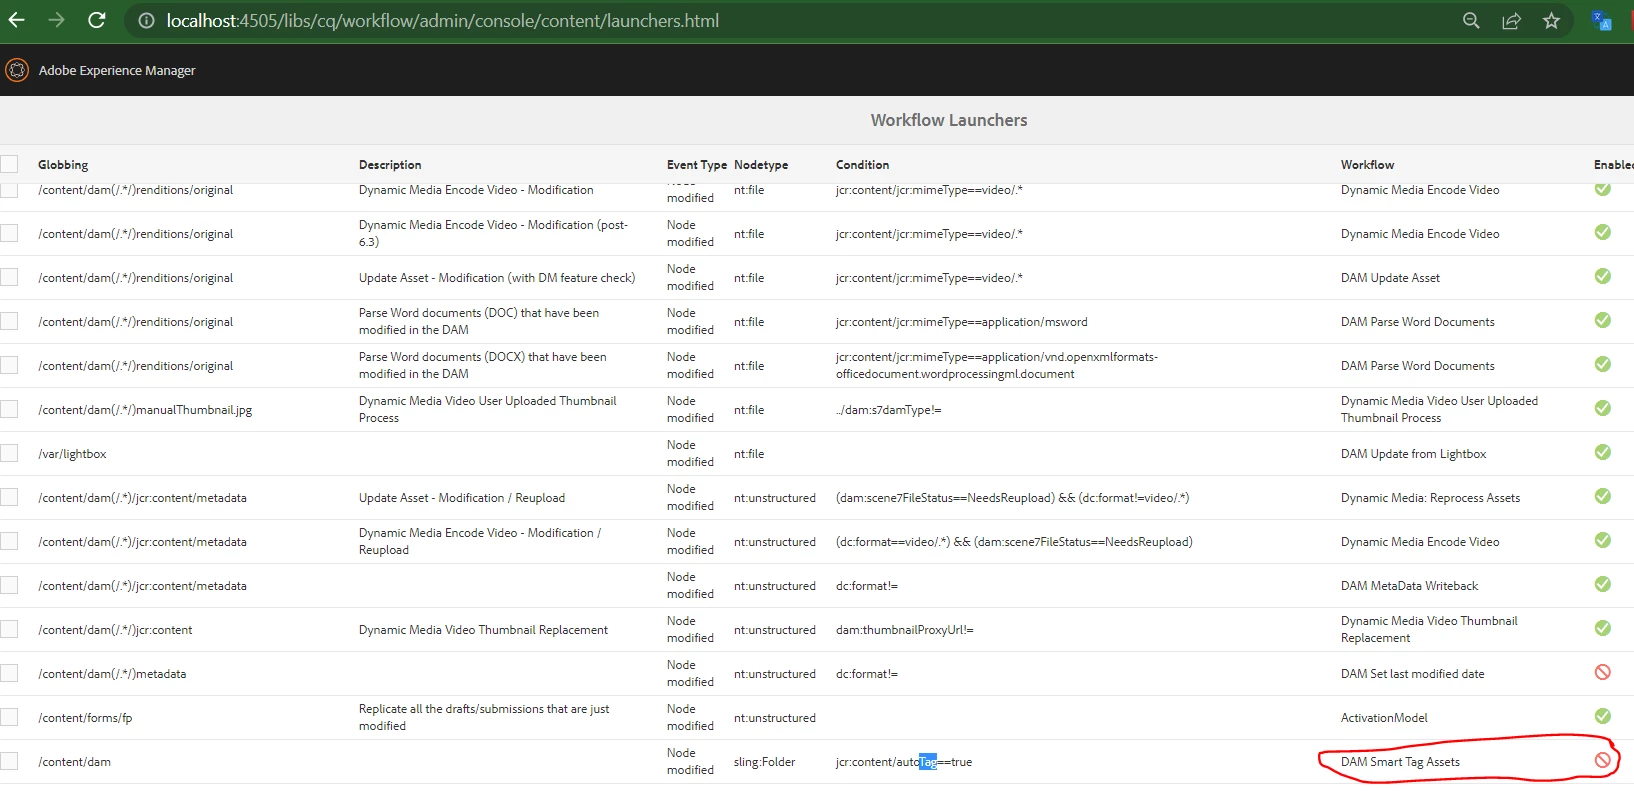
Task: Go forward in browser history
Action: point(56,20)
